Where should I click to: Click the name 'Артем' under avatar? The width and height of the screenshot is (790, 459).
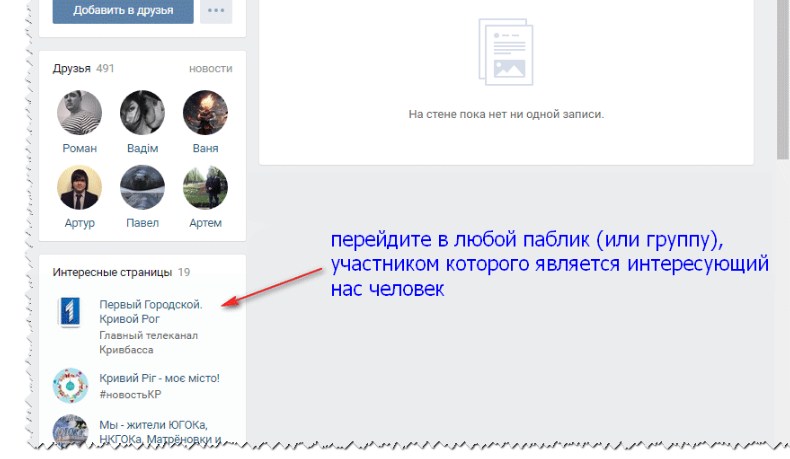206,223
